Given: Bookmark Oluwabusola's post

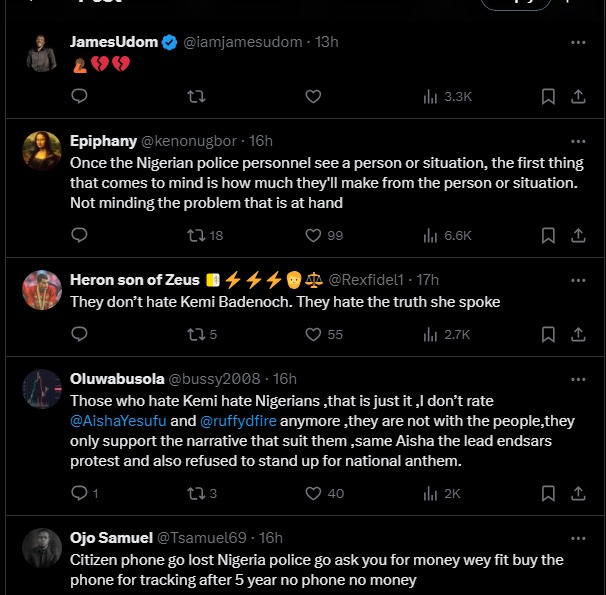Looking at the screenshot, I should tap(548, 493).
